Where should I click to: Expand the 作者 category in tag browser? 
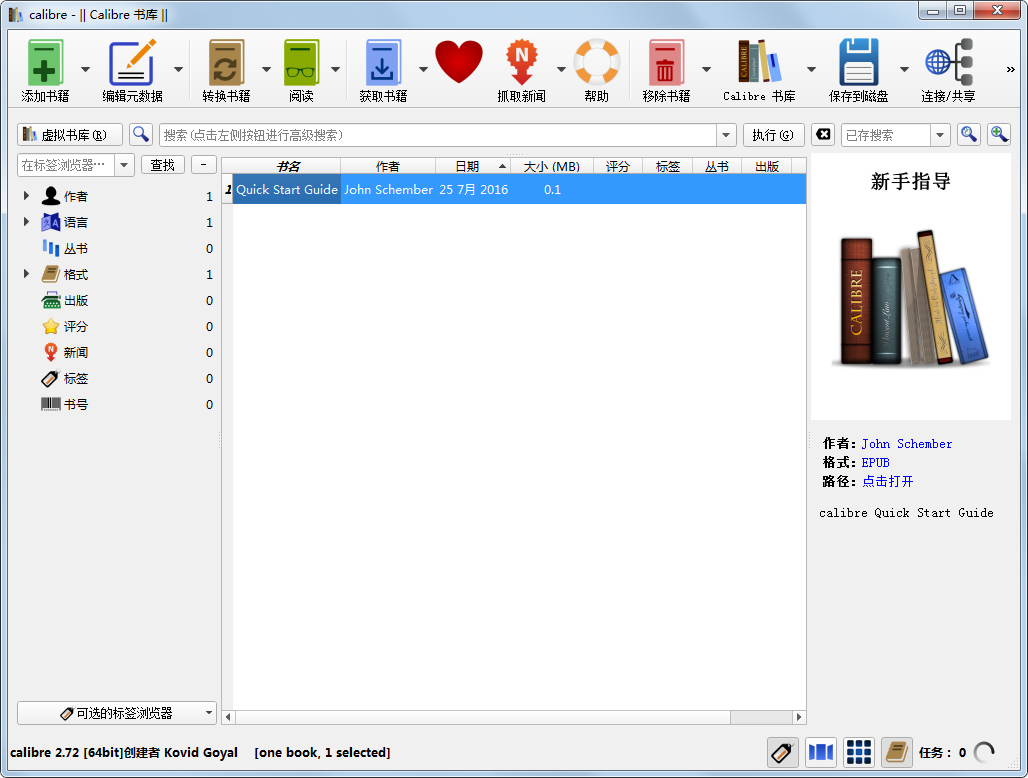pyautogui.click(x=25, y=196)
